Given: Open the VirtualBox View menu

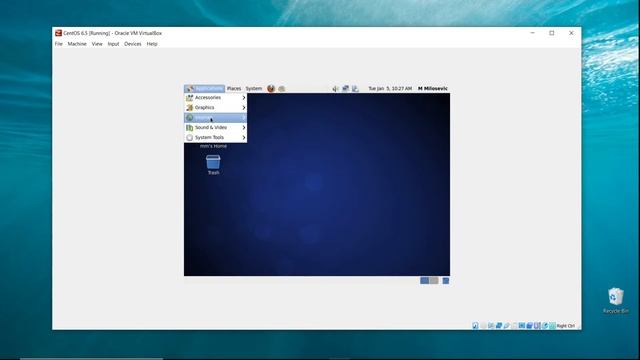Looking at the screenshot, I should tap(97, 44).
